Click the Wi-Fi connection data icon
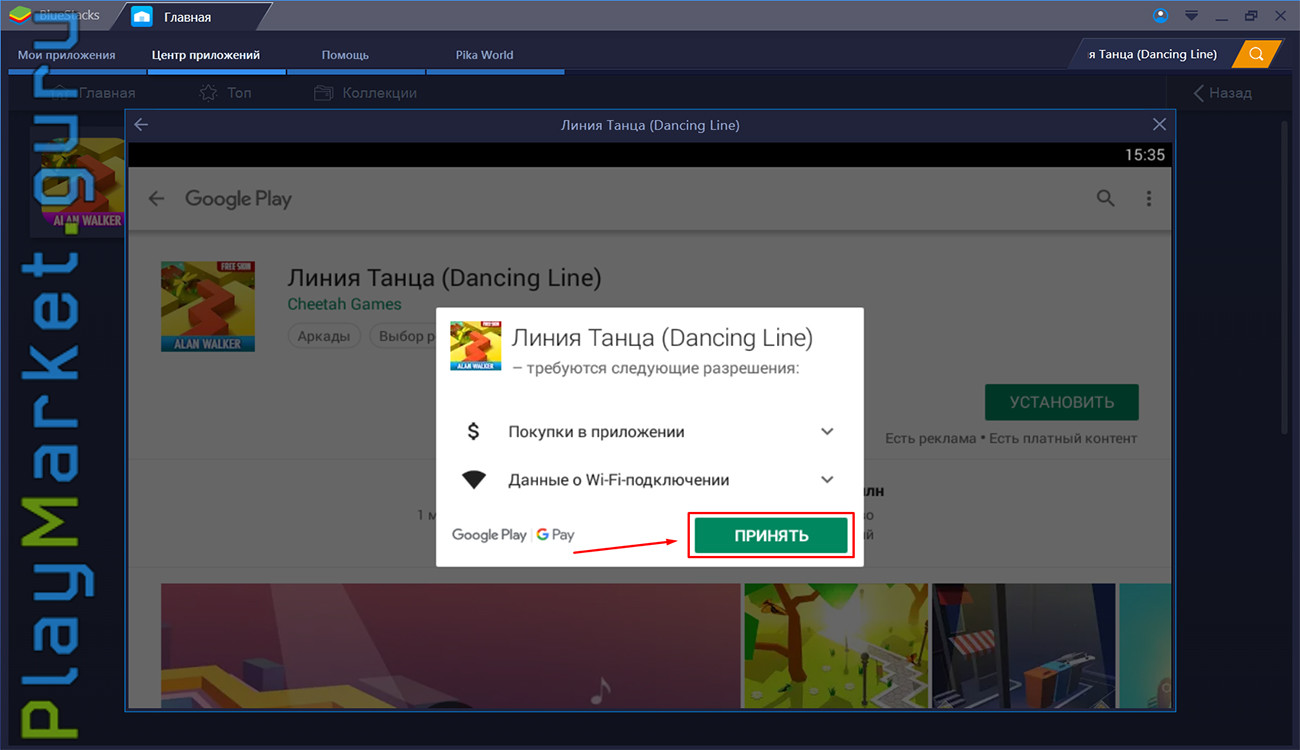The height and width of the screenshot is (750, 1300). pyautogui.click(x=474, y=480)
